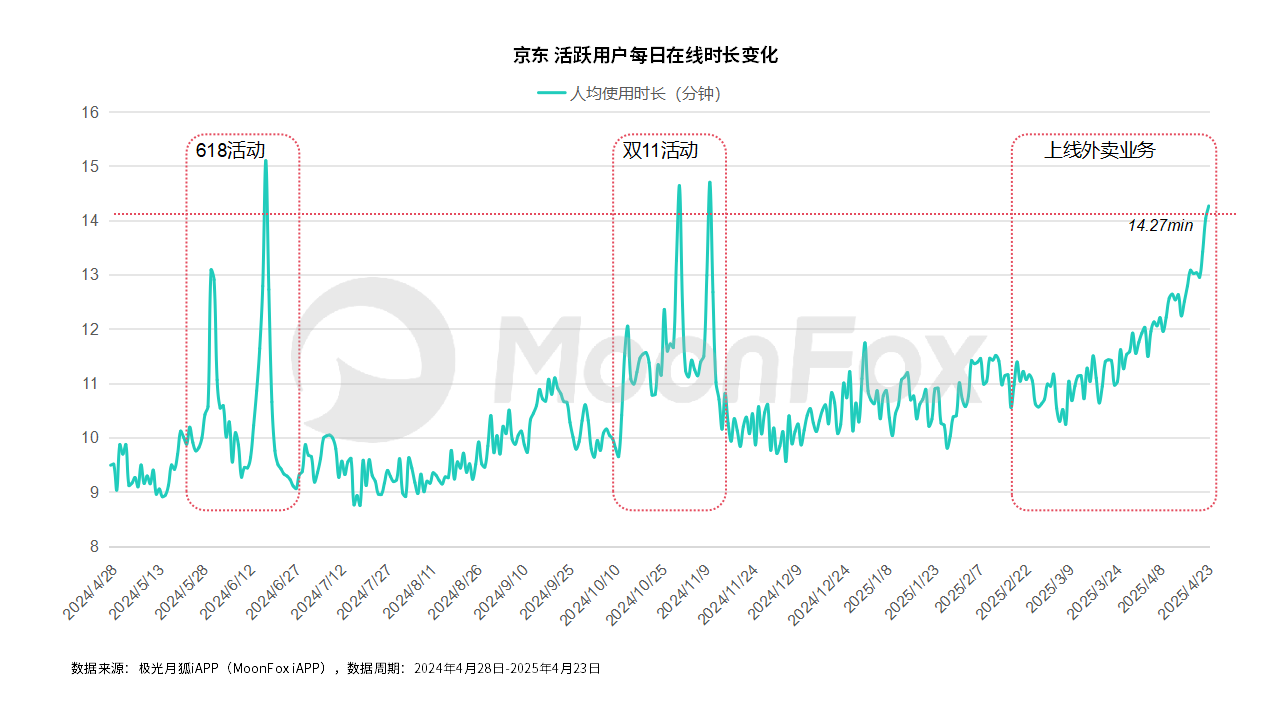The height and width of the screenshot is (720, 1280).
Task: Click y-axis value 15
Action: click(x=90, y=166)
